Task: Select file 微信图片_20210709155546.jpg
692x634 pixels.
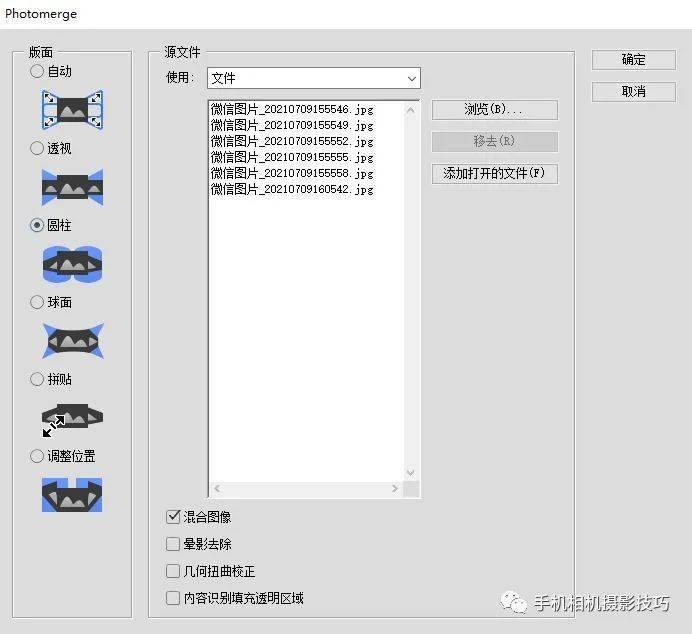Action: click(292, 109)
